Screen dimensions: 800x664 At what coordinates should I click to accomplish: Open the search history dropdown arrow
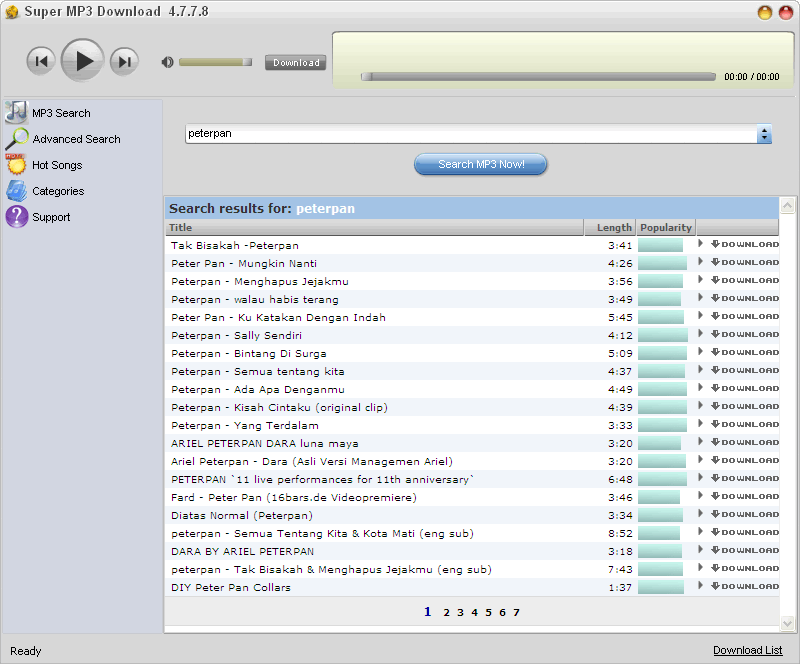[x=764, y=134]
